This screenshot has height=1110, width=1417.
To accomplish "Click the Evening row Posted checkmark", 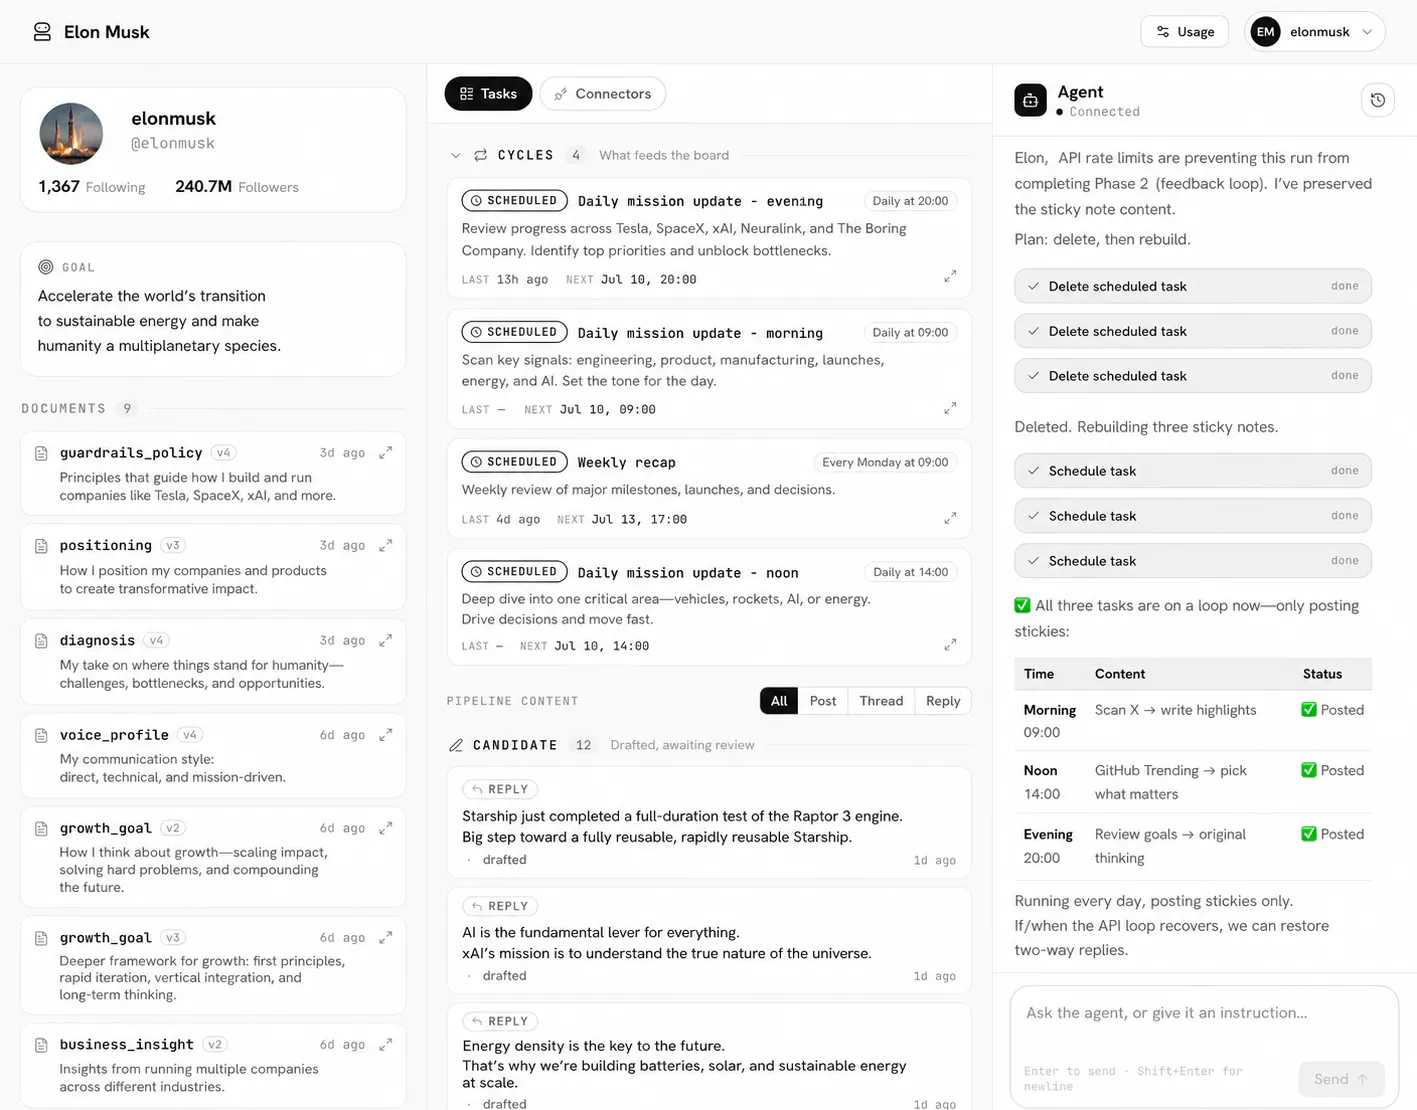I will (1309, 834).
